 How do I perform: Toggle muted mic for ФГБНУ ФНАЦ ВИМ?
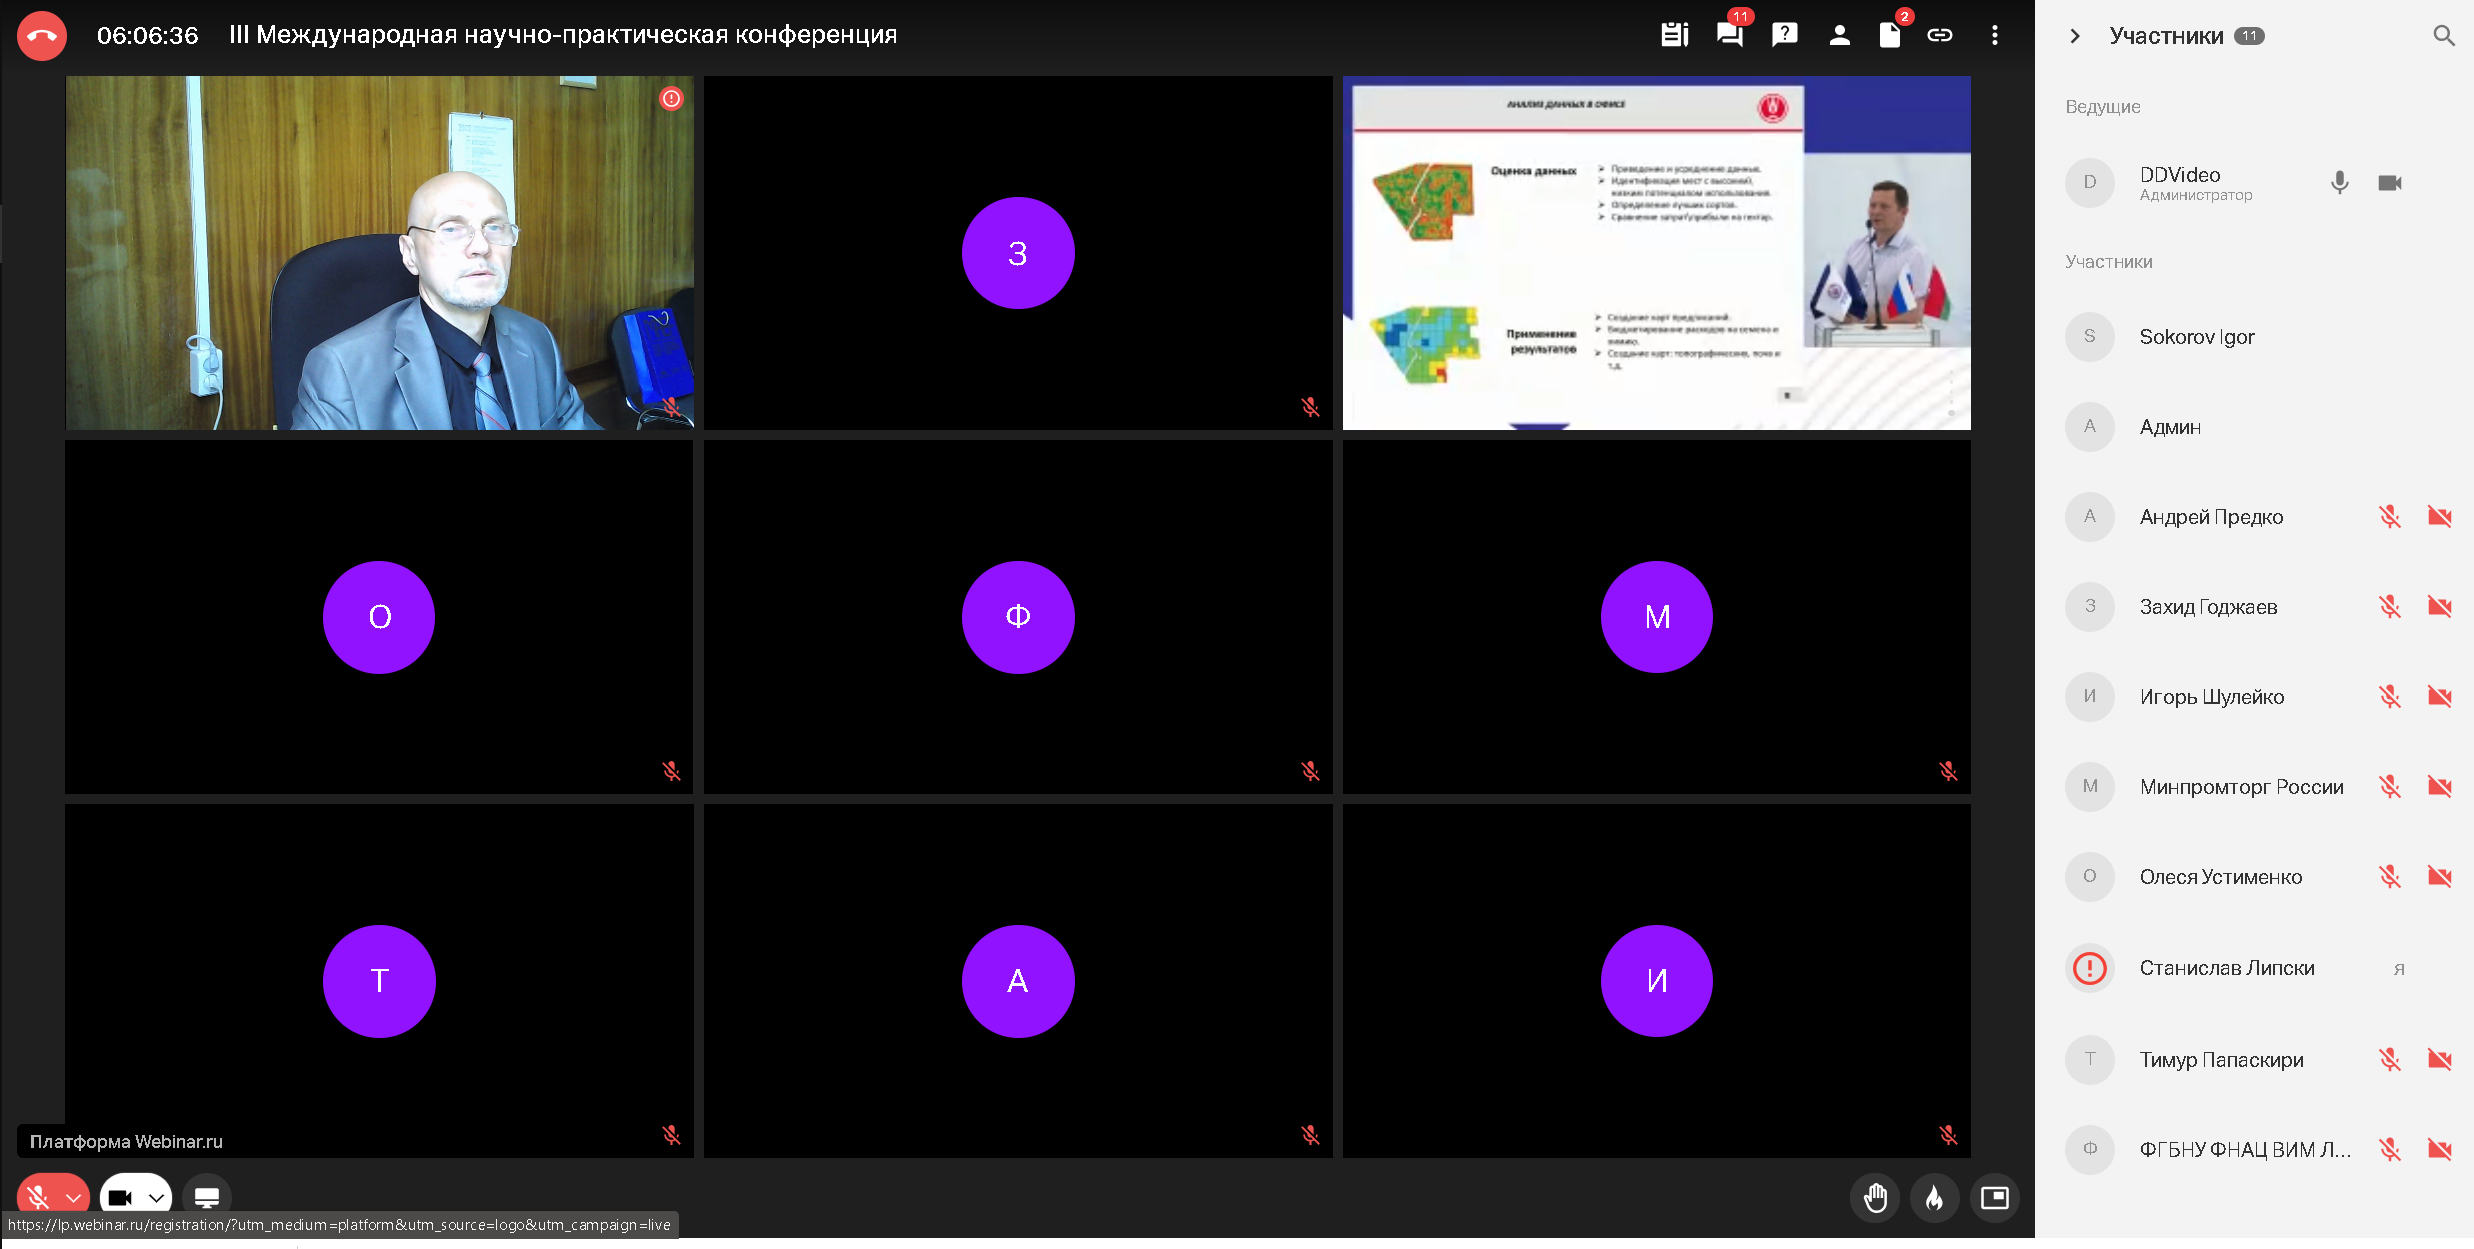pos(2390,1150)
